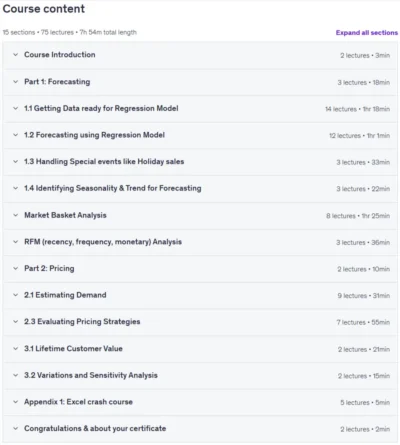Click Expand all sections link
The width and height of the screenshot is (400, 445).
coord(367,33)
